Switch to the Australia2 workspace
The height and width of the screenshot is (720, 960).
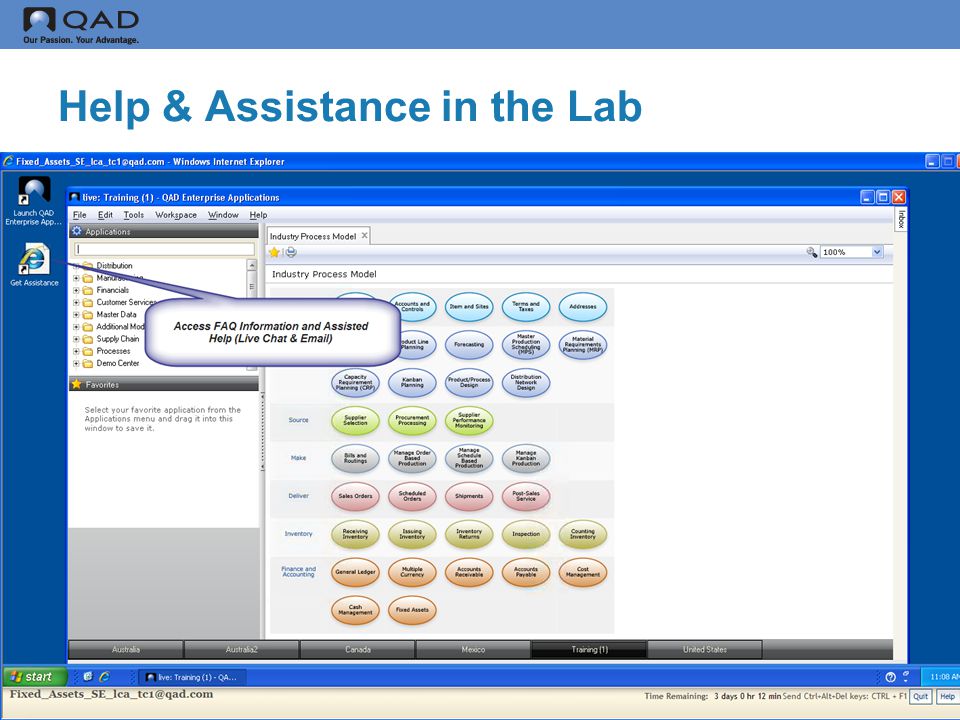click(242, 650)
